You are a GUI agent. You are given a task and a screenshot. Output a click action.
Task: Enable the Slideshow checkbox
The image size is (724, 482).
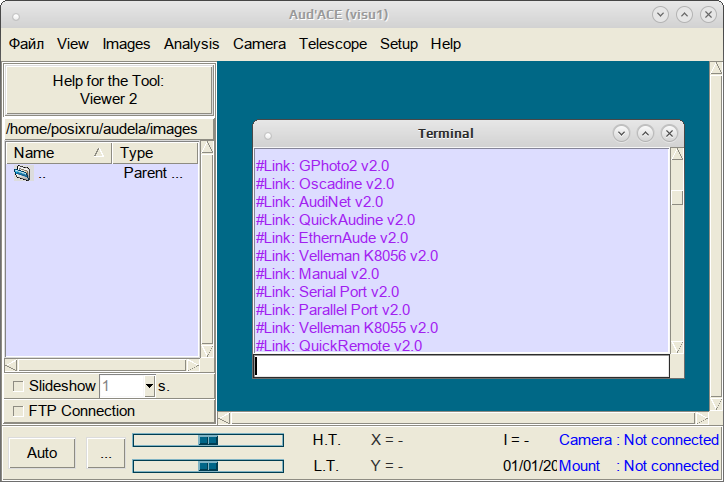[18, 386]
